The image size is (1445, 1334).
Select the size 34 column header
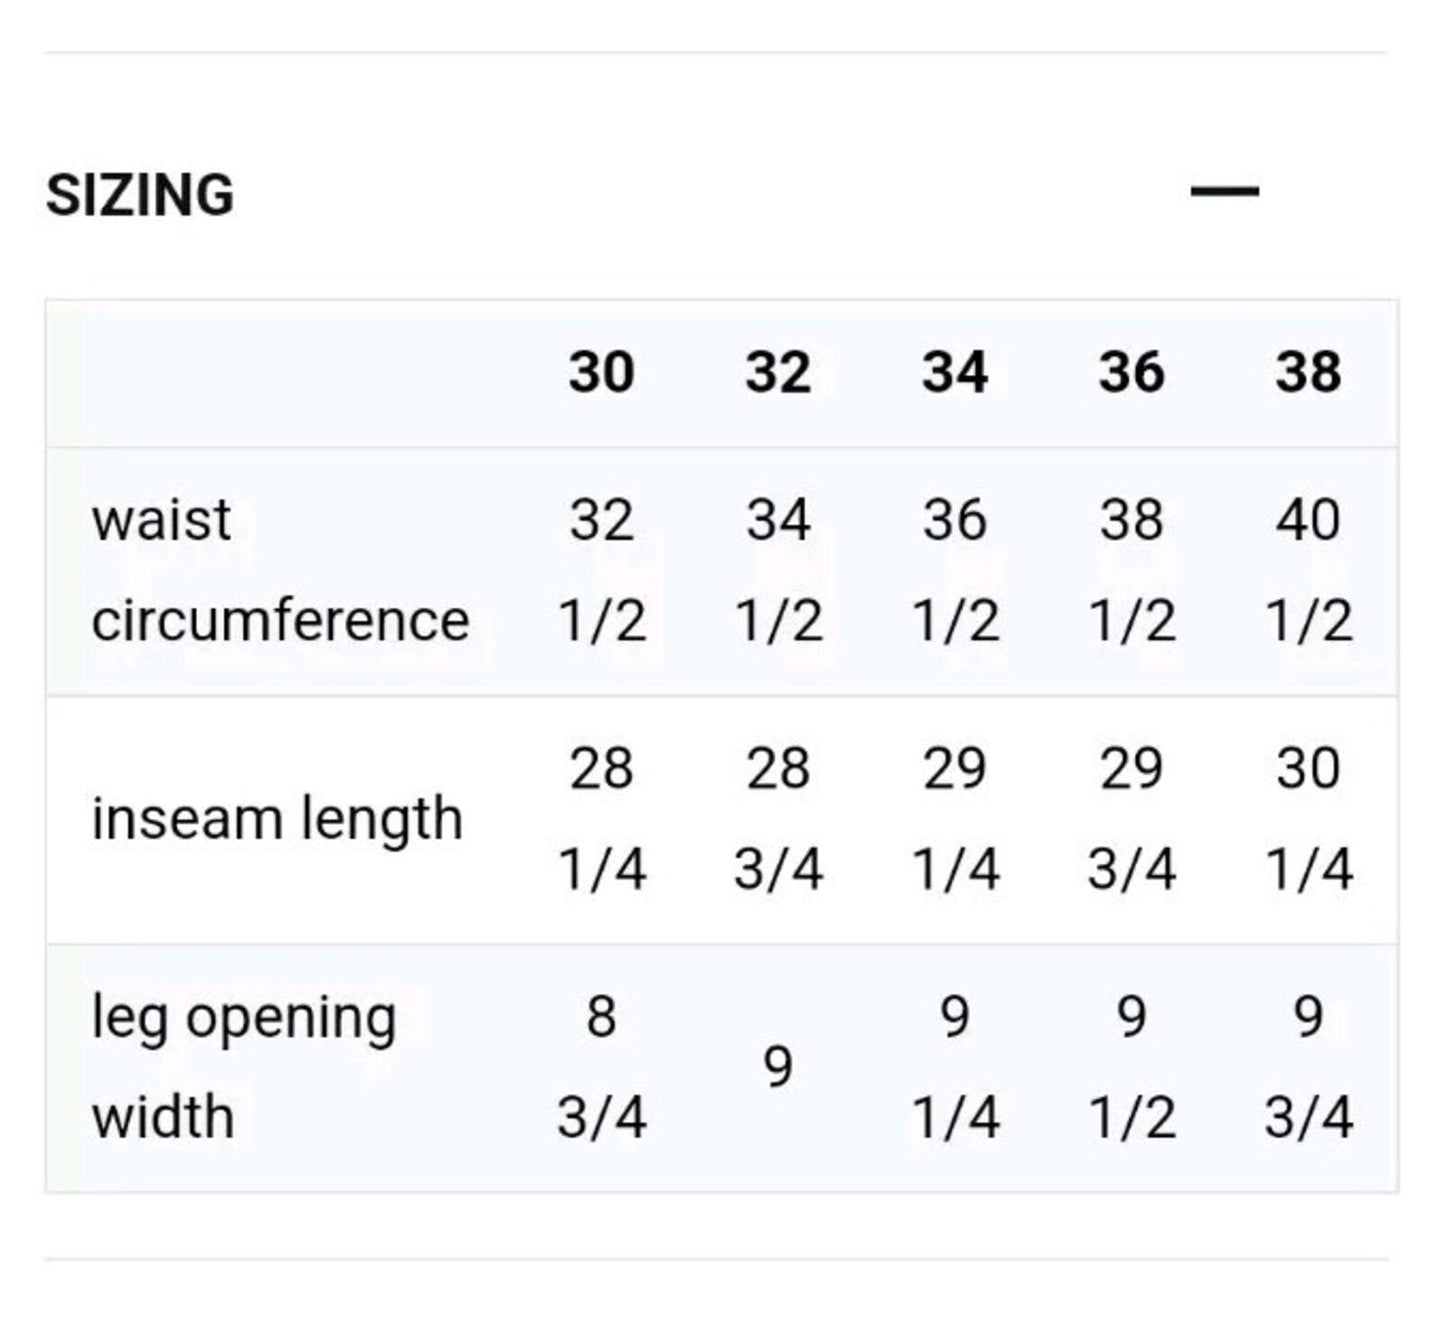coord(955,372)
